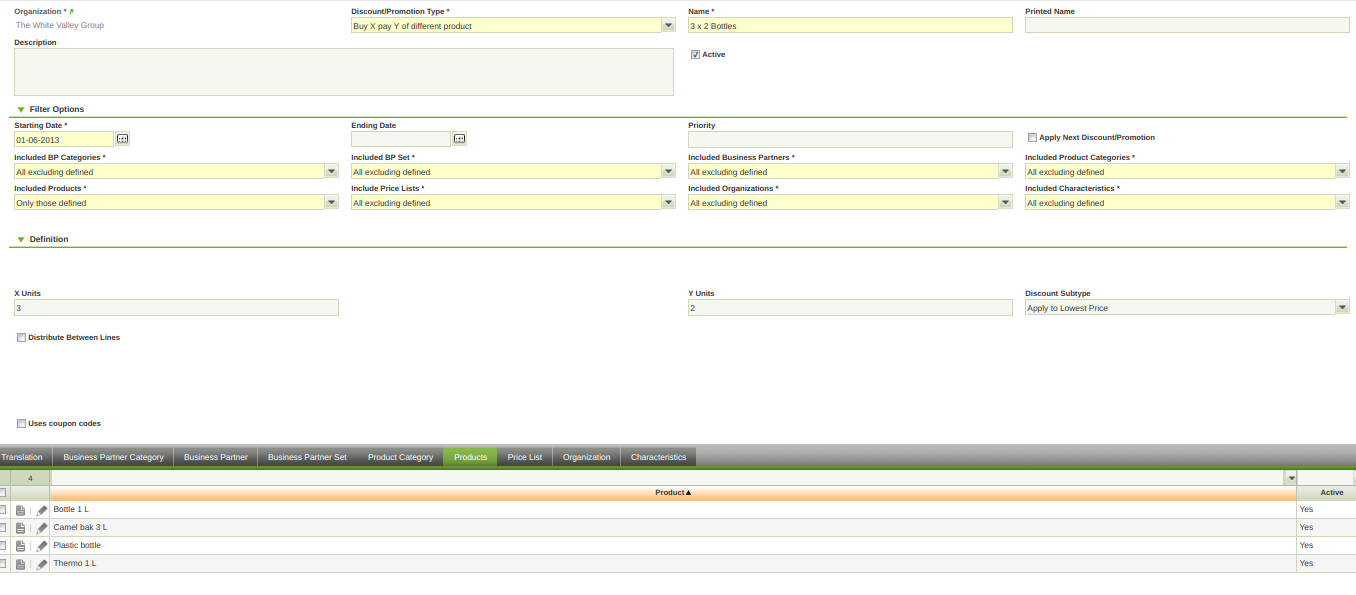1356x595 pixels.
Task: Click the Plastic bottle product name
Action: tap(77, 546)
